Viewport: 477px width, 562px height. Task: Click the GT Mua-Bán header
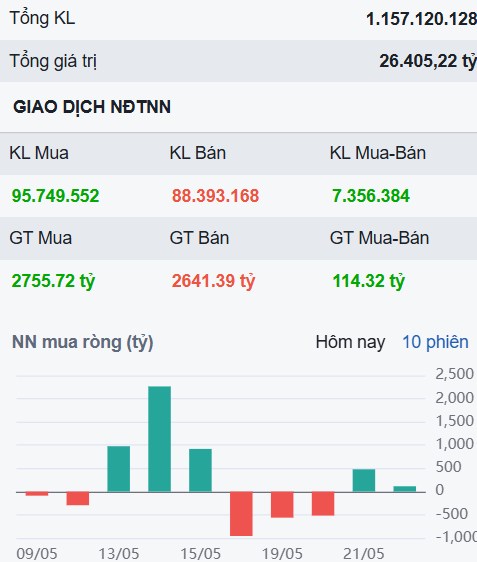(379, 238)
